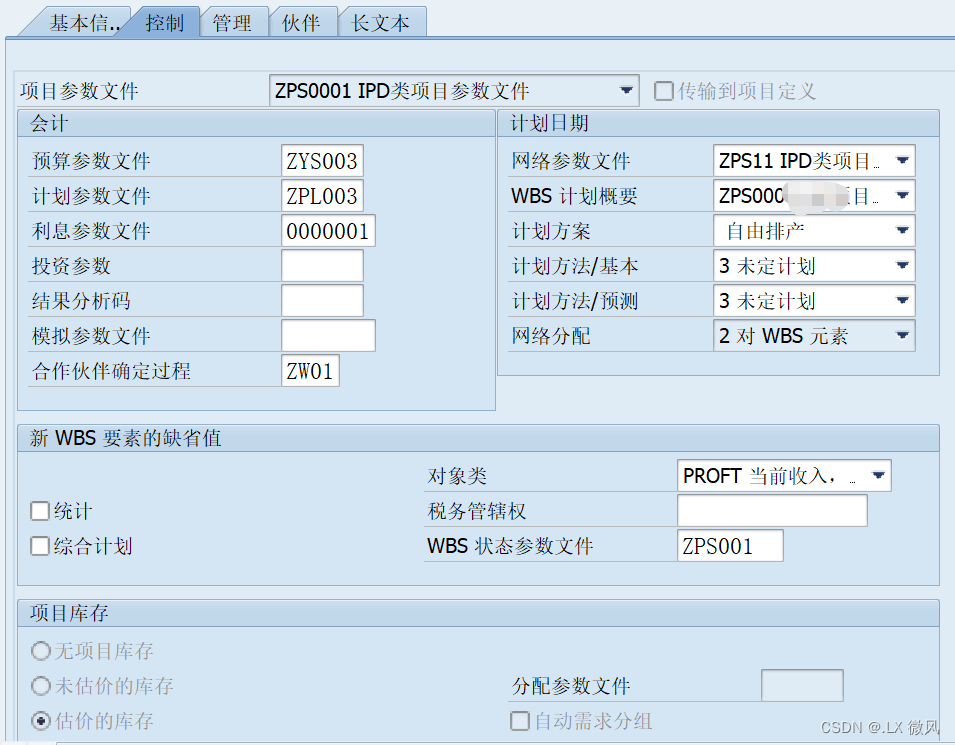
Task: Select the 长文本 tab
Action: (381, 23)
